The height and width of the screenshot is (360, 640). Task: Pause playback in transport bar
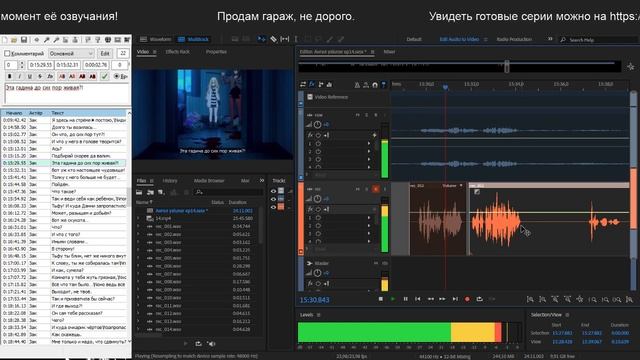pyautogui.click(x=405, y=299)
